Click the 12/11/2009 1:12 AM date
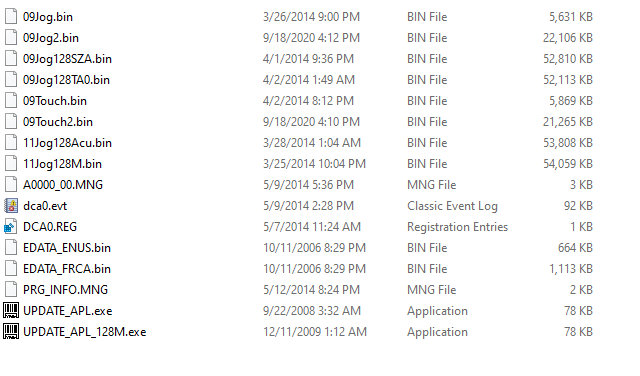The height and width of the screenshot is (376, 640). point(315,332)
